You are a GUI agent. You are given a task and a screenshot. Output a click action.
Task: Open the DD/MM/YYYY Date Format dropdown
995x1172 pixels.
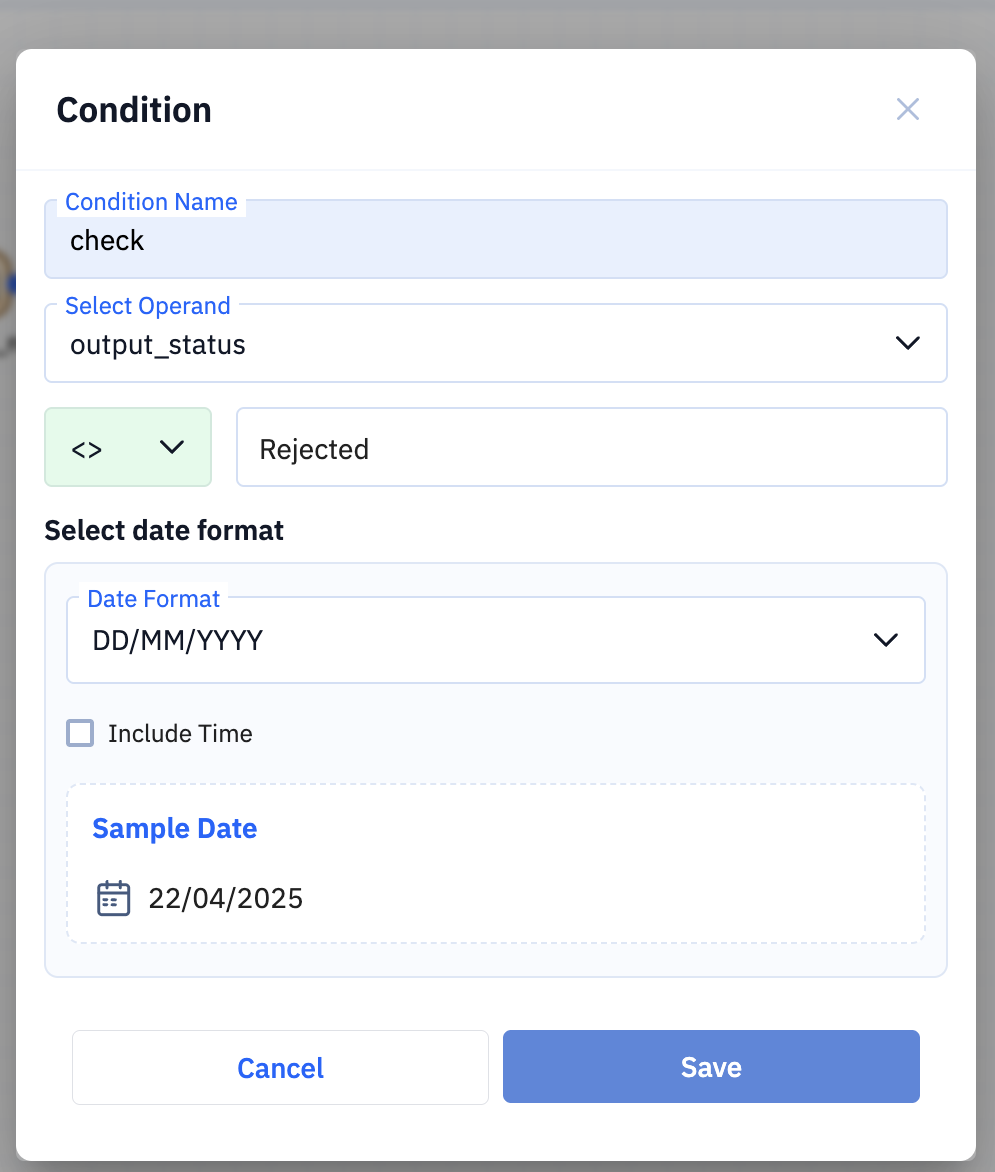[x=496, y=640]
